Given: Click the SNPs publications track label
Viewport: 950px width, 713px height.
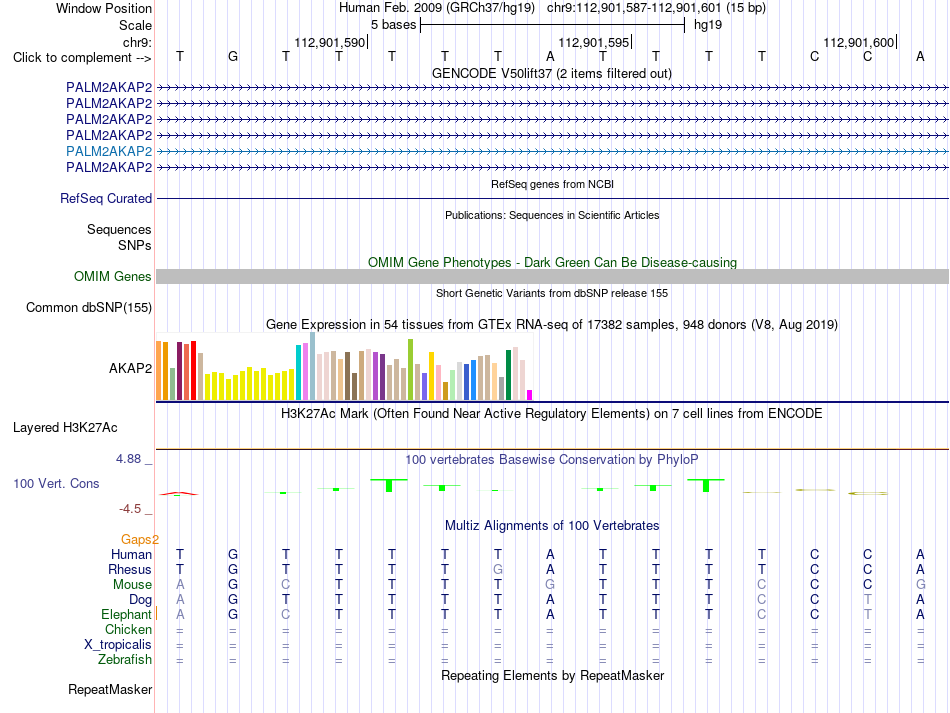Looking at the screenshot, I should [135, 245].
